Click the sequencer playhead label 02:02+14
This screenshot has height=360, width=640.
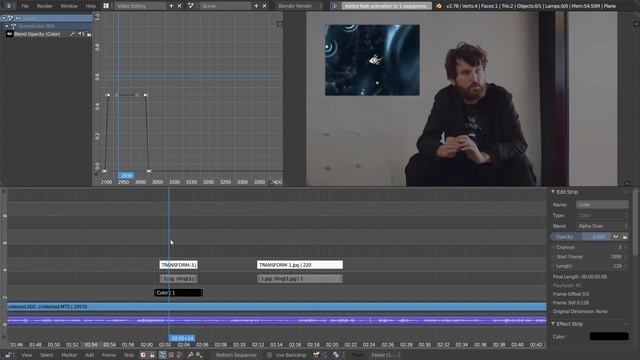tap(182, 338)
